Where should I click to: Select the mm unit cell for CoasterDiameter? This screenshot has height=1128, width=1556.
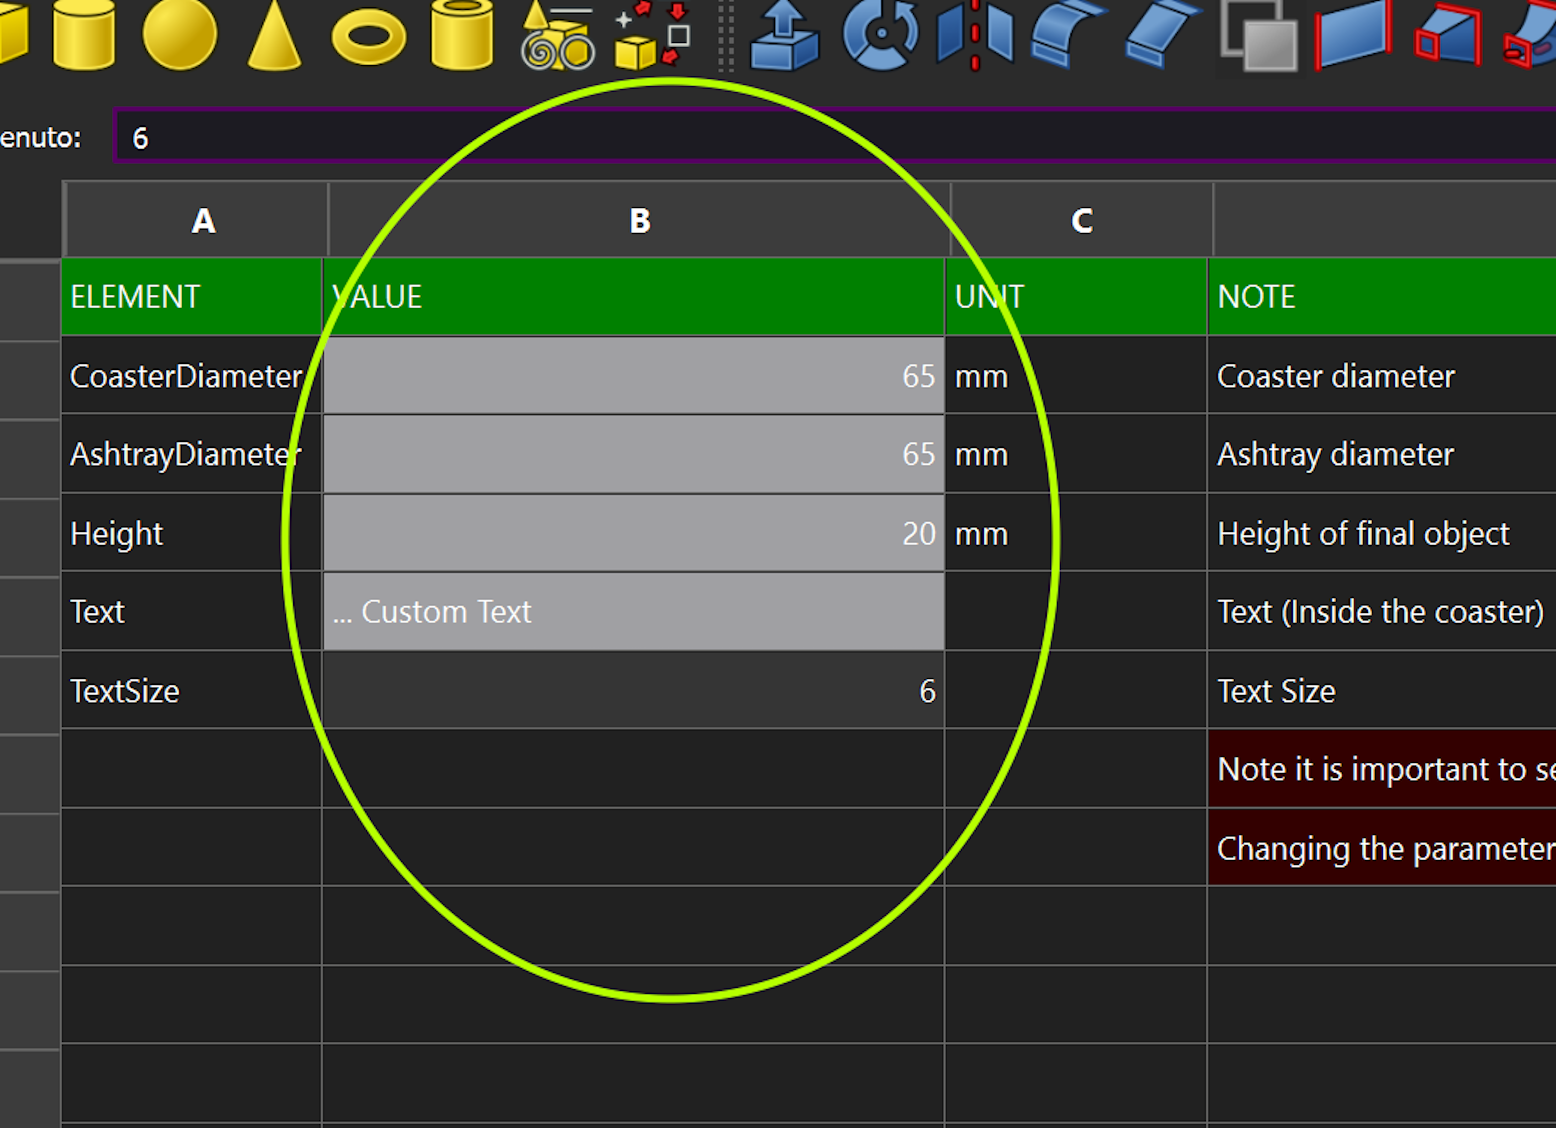1076,376
